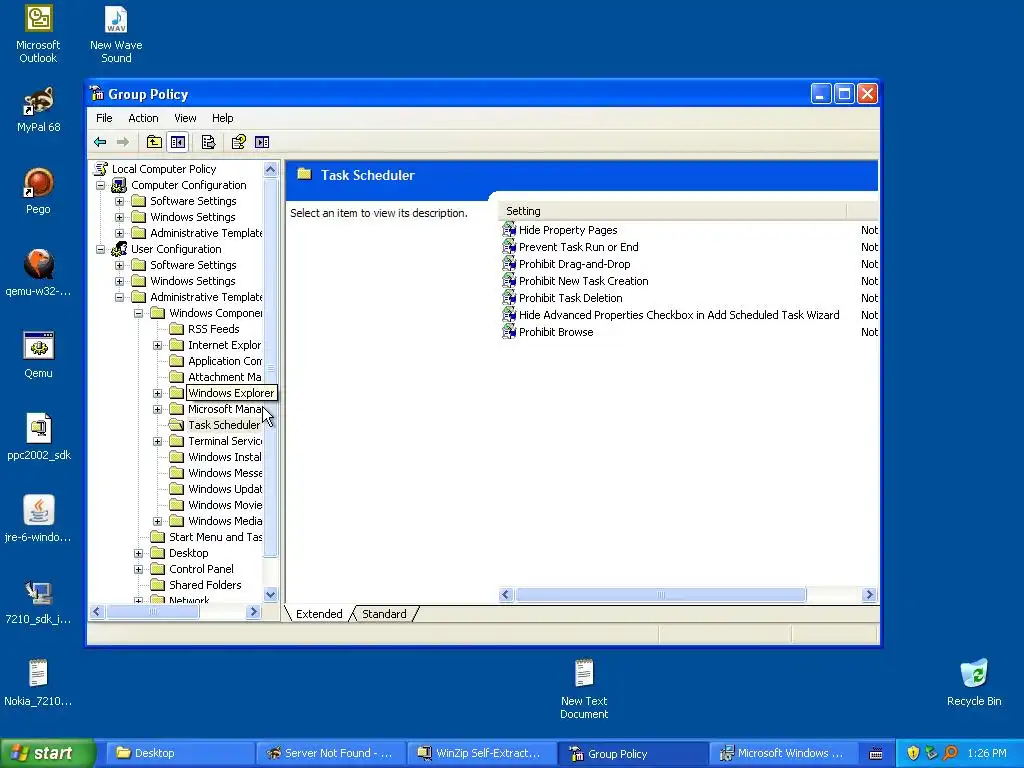Expand Windows Settings under Computer Configuration
Screen dimensions: 1024x768
point(120,217)
